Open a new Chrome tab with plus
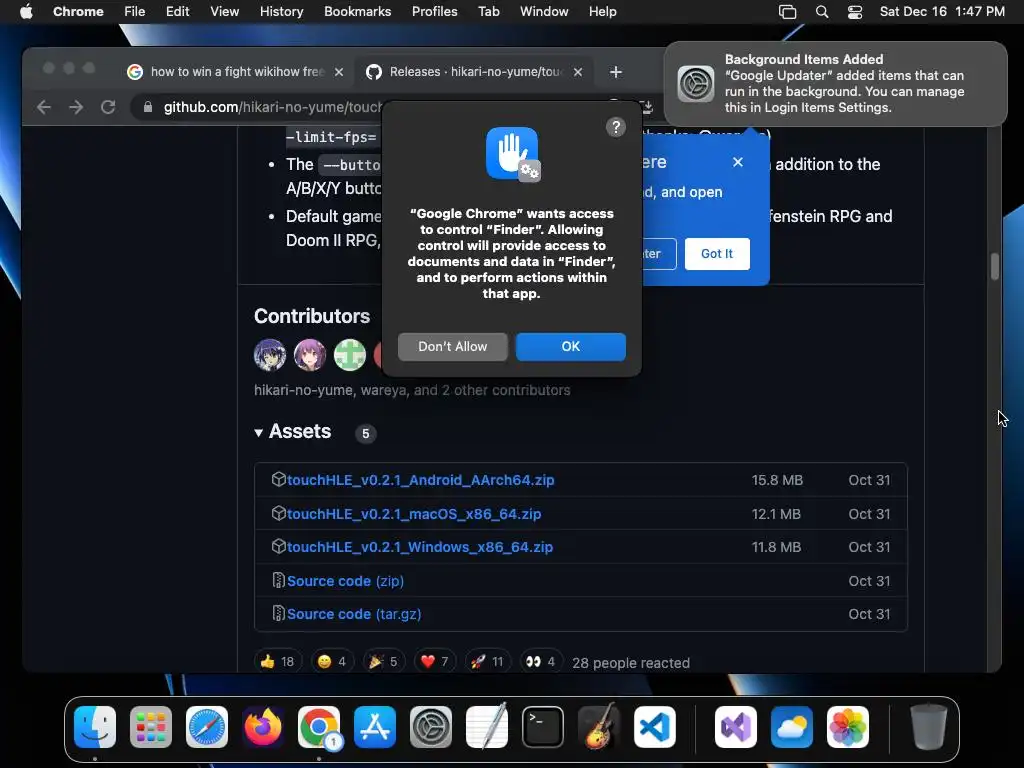The image size is (1024, 768). click(x=616, y=72)
